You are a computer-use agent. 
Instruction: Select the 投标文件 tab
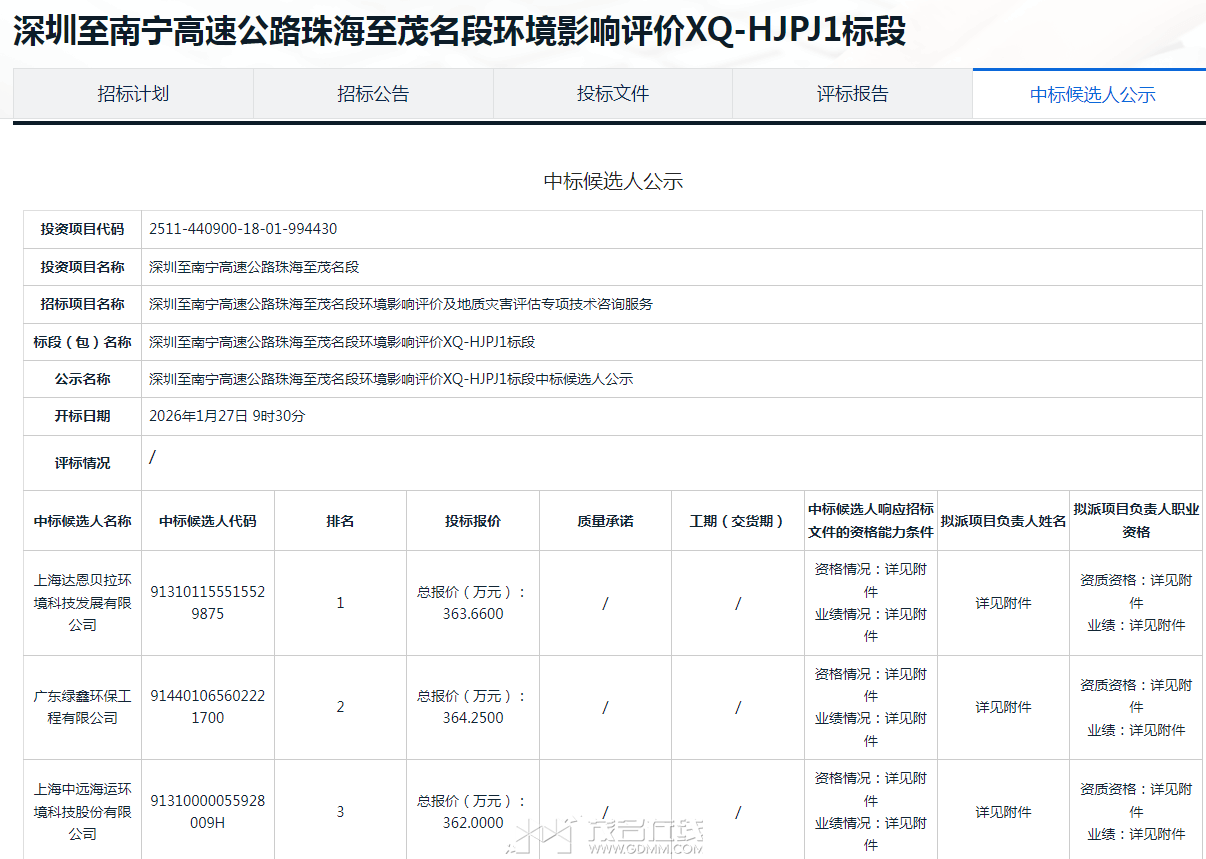point(613,94)
